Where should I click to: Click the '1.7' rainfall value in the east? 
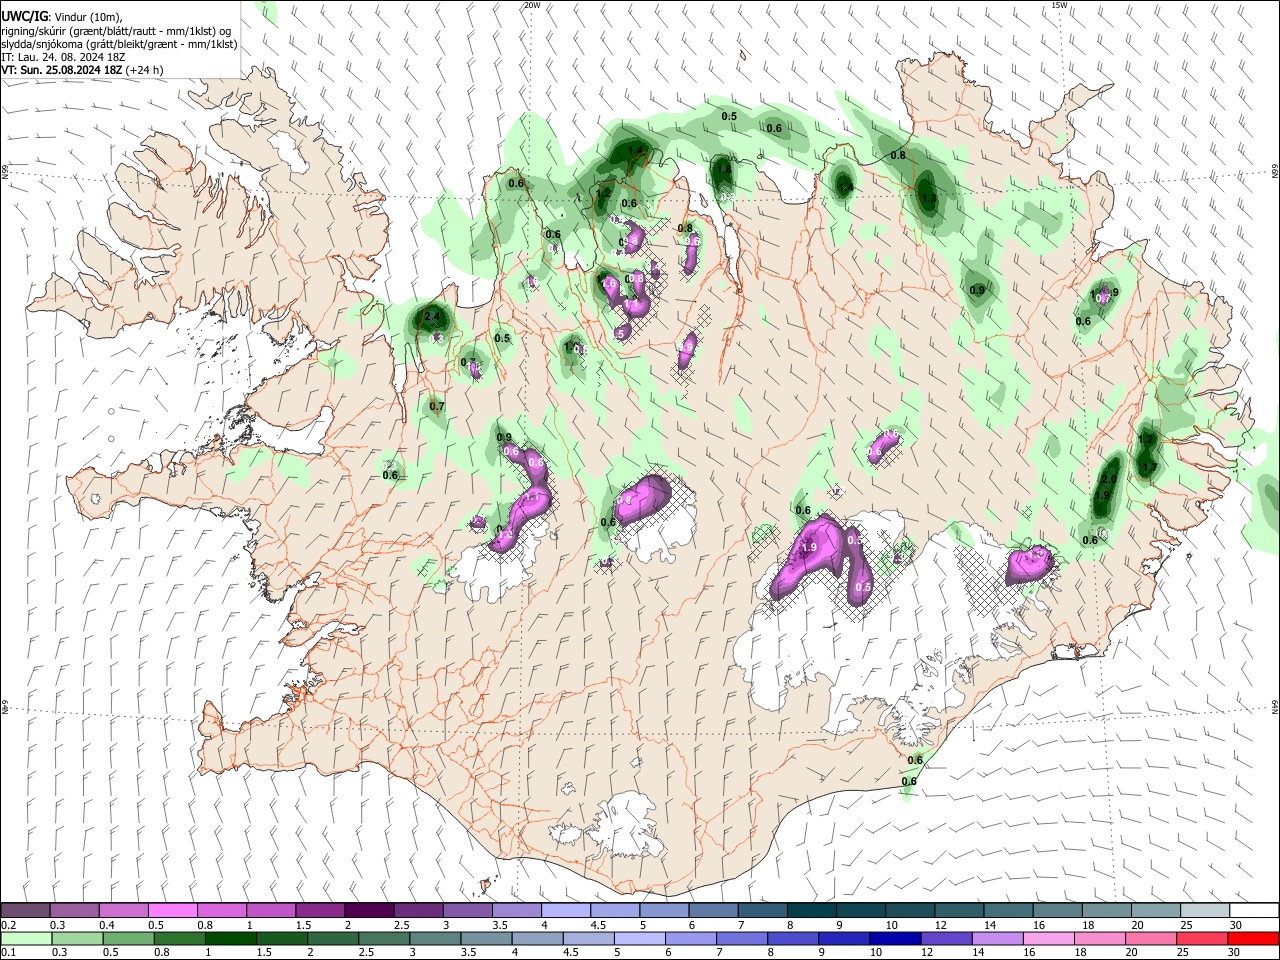coord(1149,467)
